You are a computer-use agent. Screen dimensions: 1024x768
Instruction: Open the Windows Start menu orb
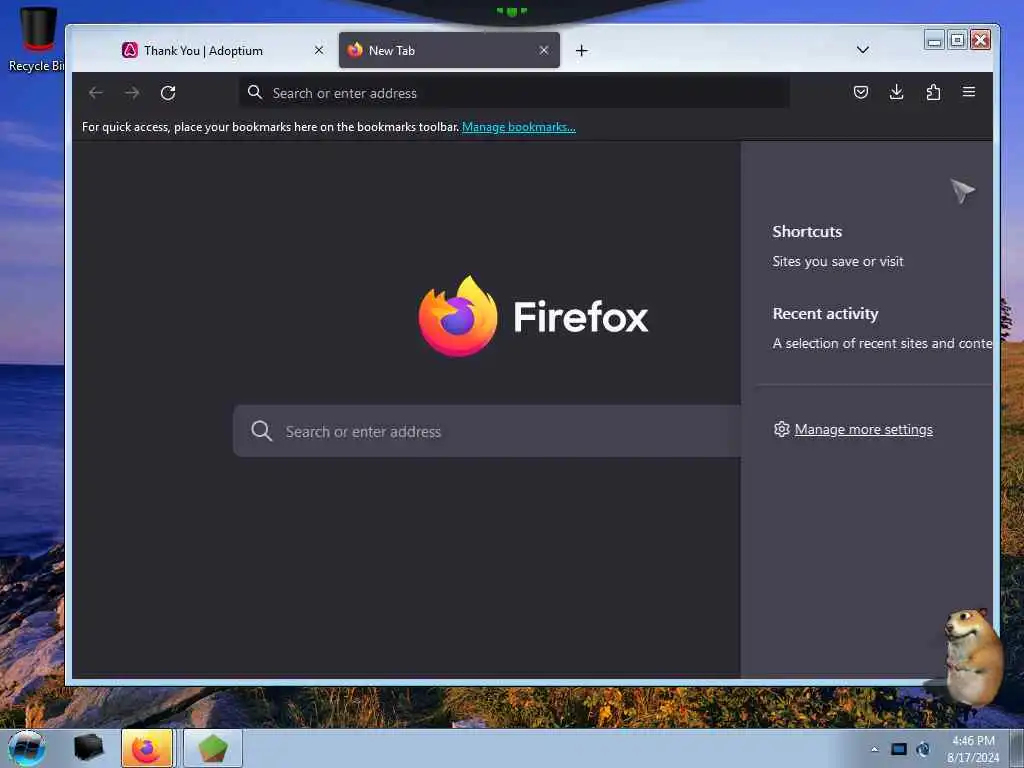coord(27,748)
